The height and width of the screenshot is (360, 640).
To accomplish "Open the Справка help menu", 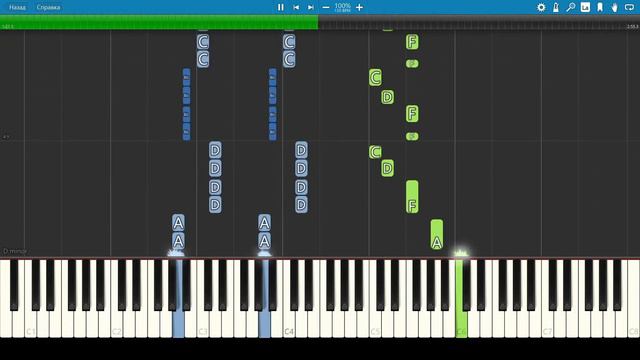I will 48,7.
